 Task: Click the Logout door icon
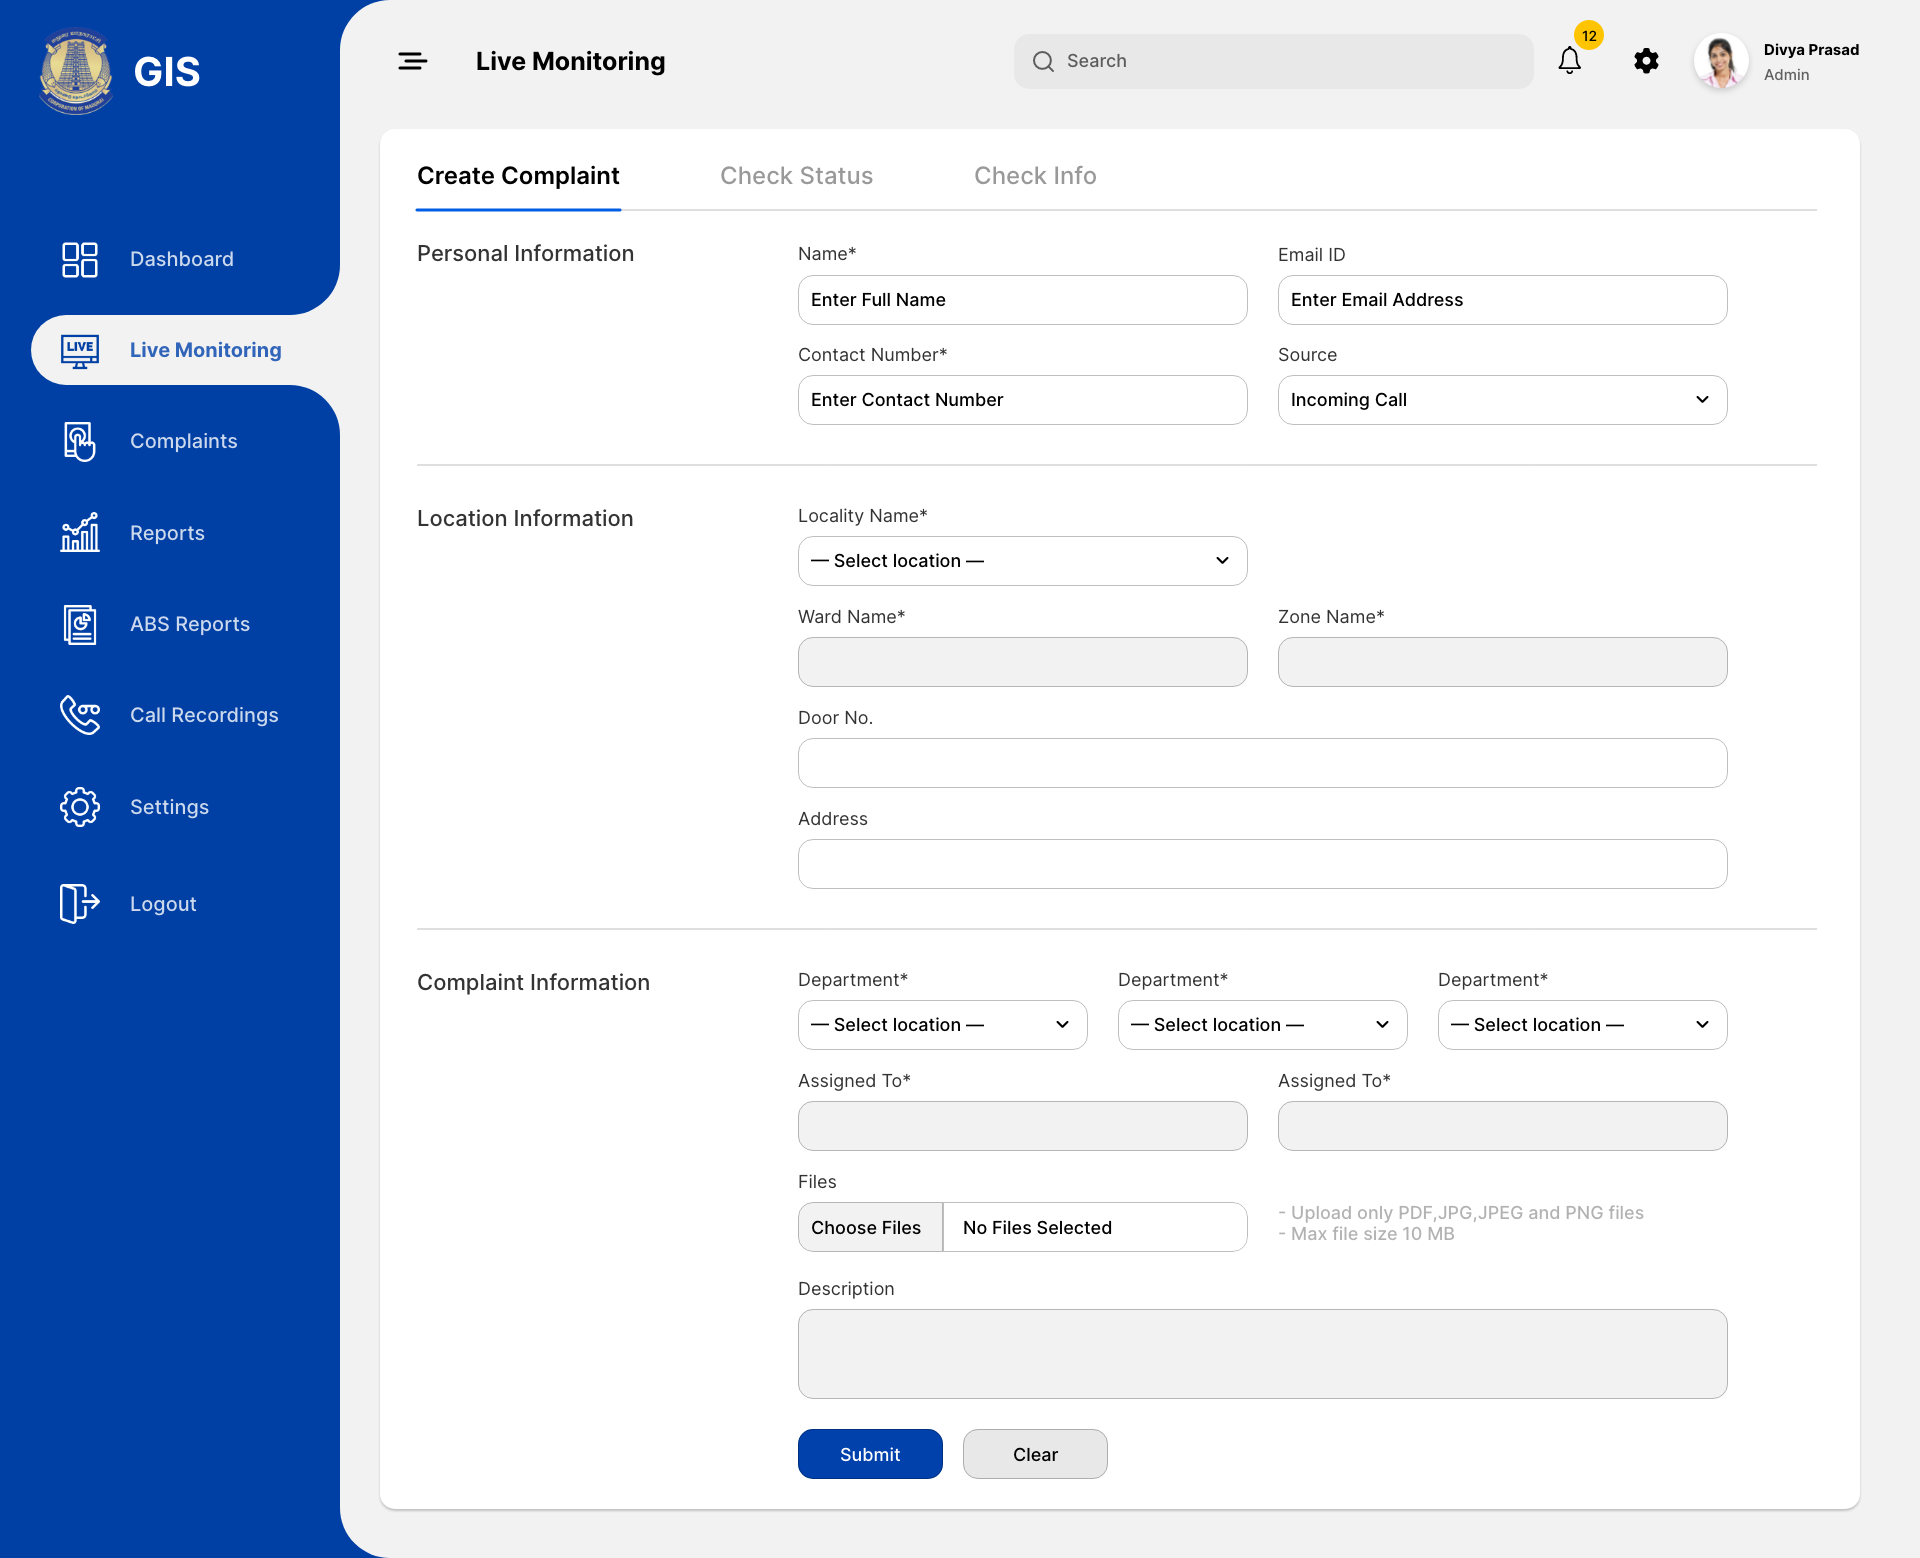pyautogui.click(x=80, y=903)
